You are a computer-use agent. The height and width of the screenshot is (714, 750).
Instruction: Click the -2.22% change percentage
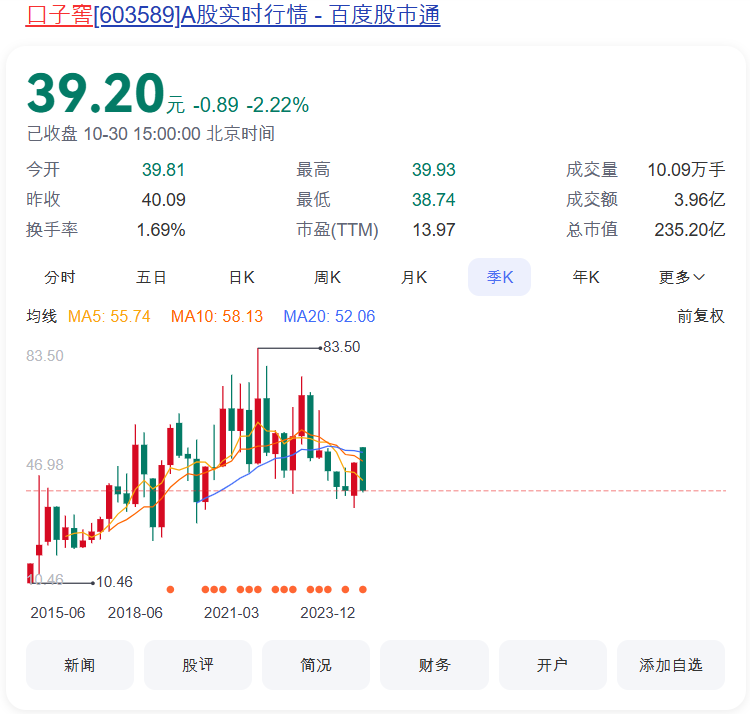pos(277,105)
